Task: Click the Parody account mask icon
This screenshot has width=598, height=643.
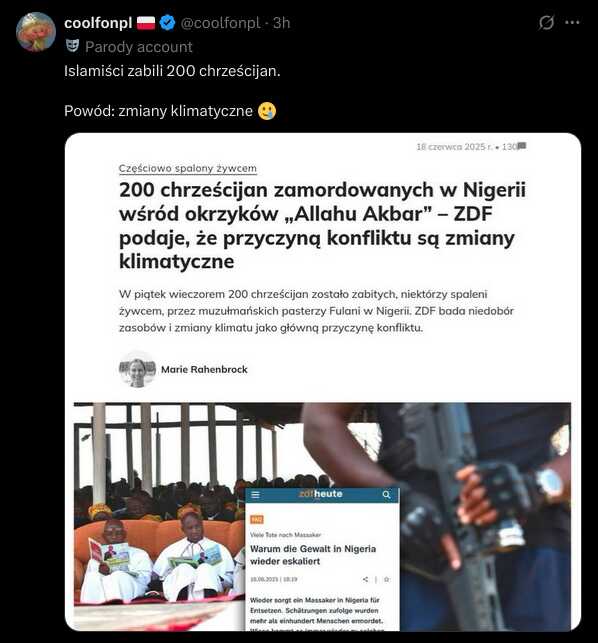Action: click(72, 46)
